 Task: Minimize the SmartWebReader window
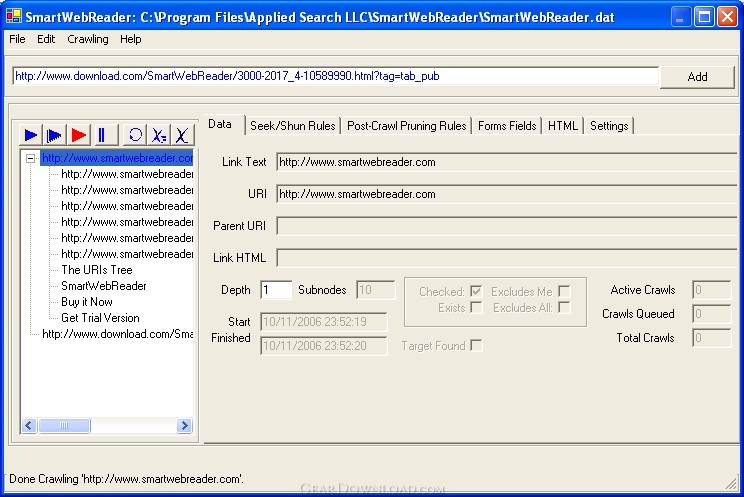tap(681, 18)
